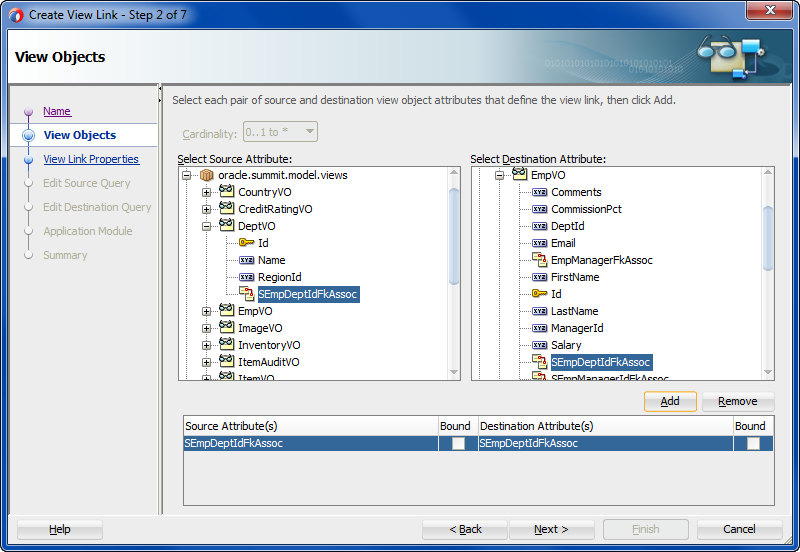Click the source EmpVO view object icon
The image size is (800, 552).
(227, 310)
